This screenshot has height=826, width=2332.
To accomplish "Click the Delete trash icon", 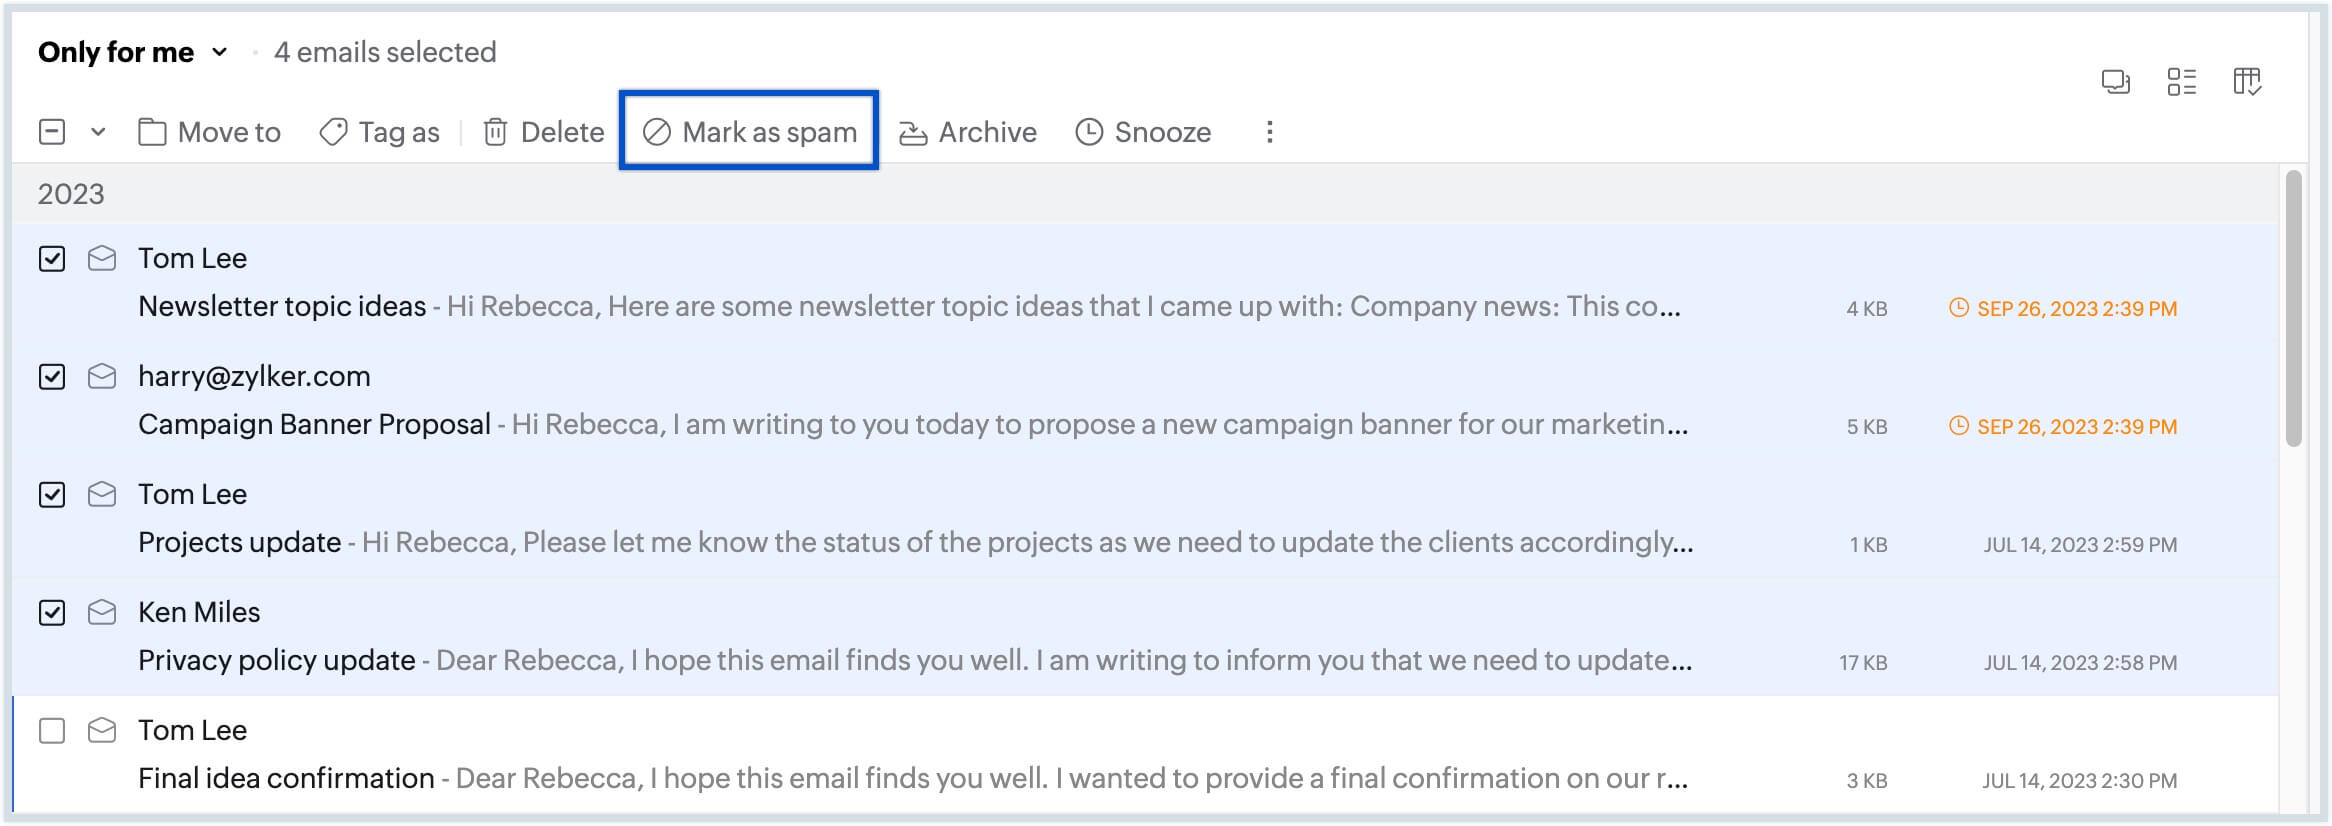I will pos(495,132).
